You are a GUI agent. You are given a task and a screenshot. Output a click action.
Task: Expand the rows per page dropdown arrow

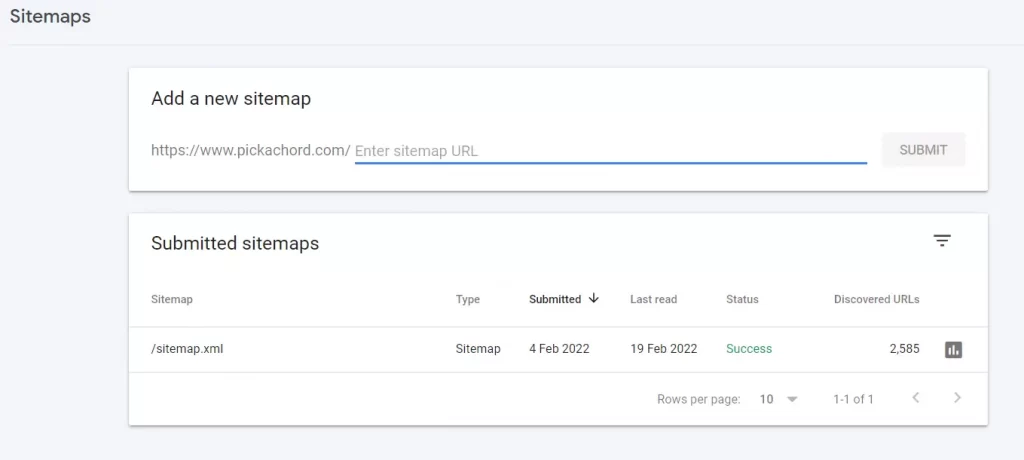pos(792,399)
